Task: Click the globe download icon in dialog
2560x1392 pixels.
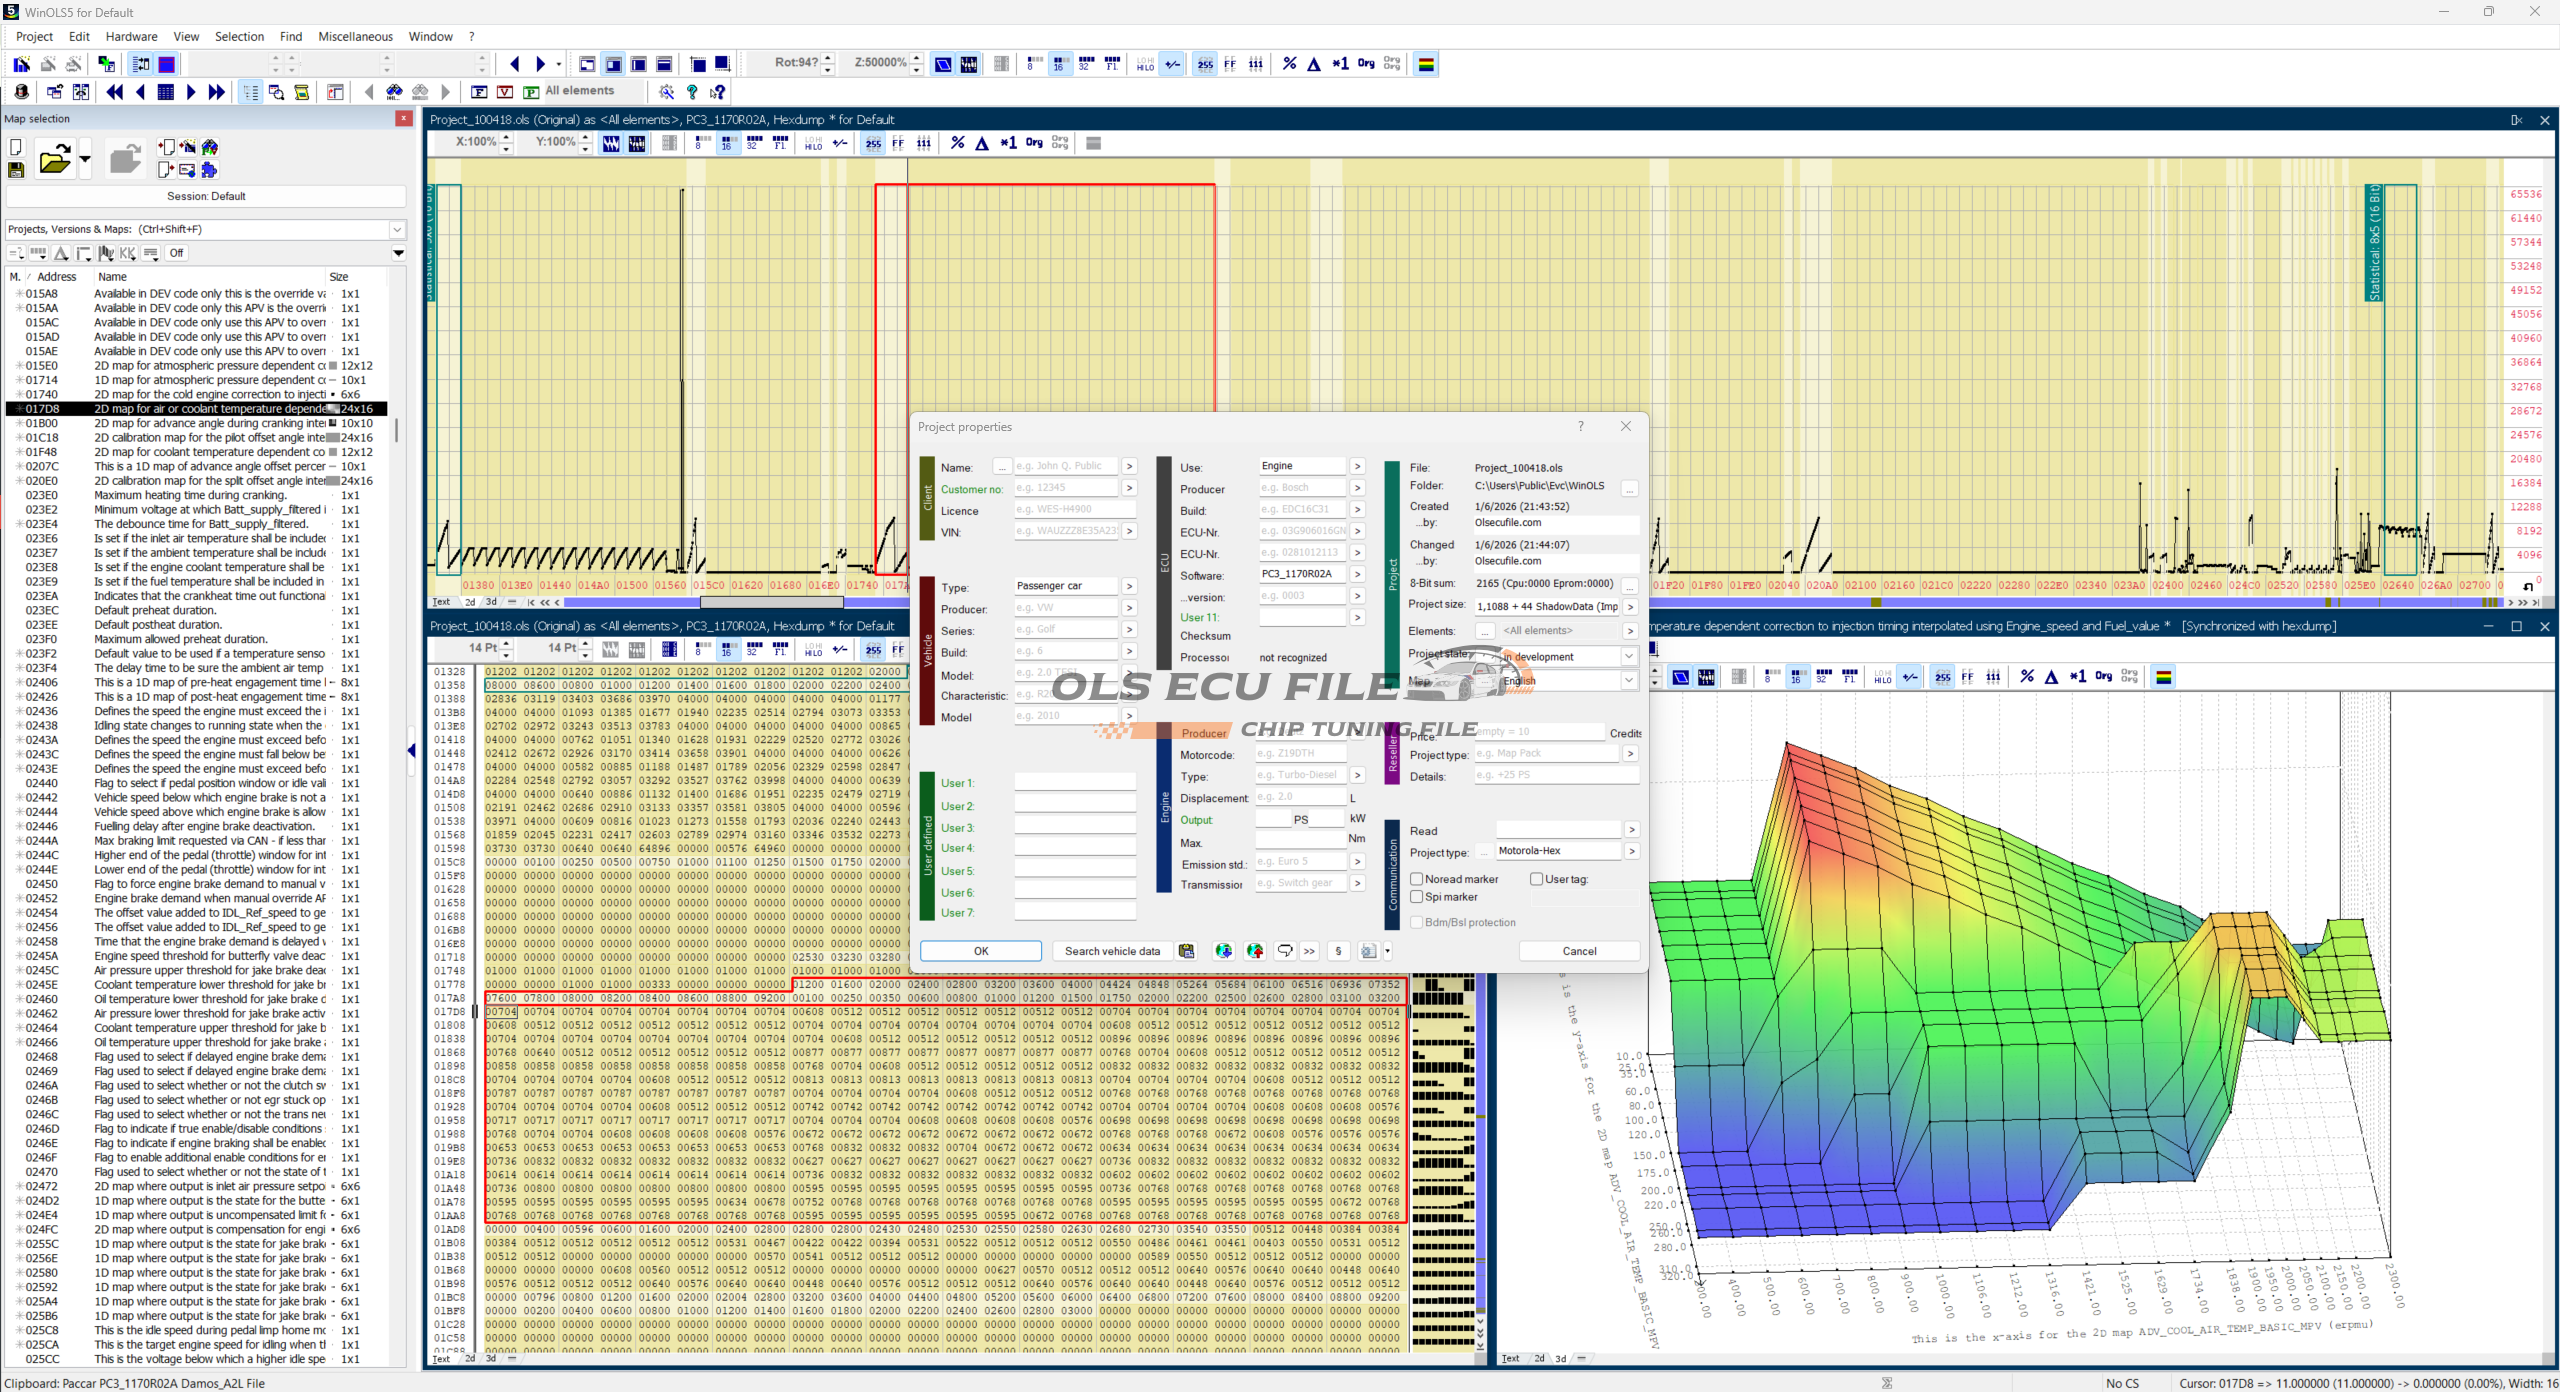Action: click(1224, 951)
